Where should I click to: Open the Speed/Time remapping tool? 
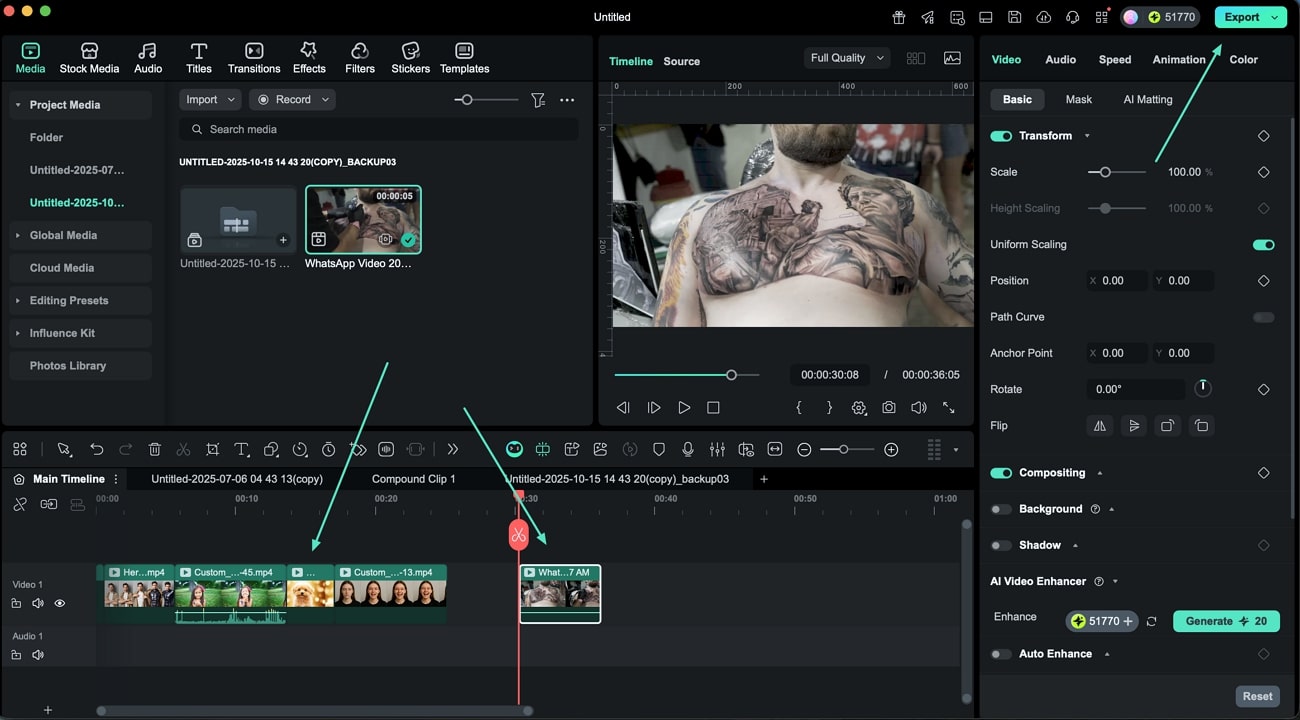(301, 449)
